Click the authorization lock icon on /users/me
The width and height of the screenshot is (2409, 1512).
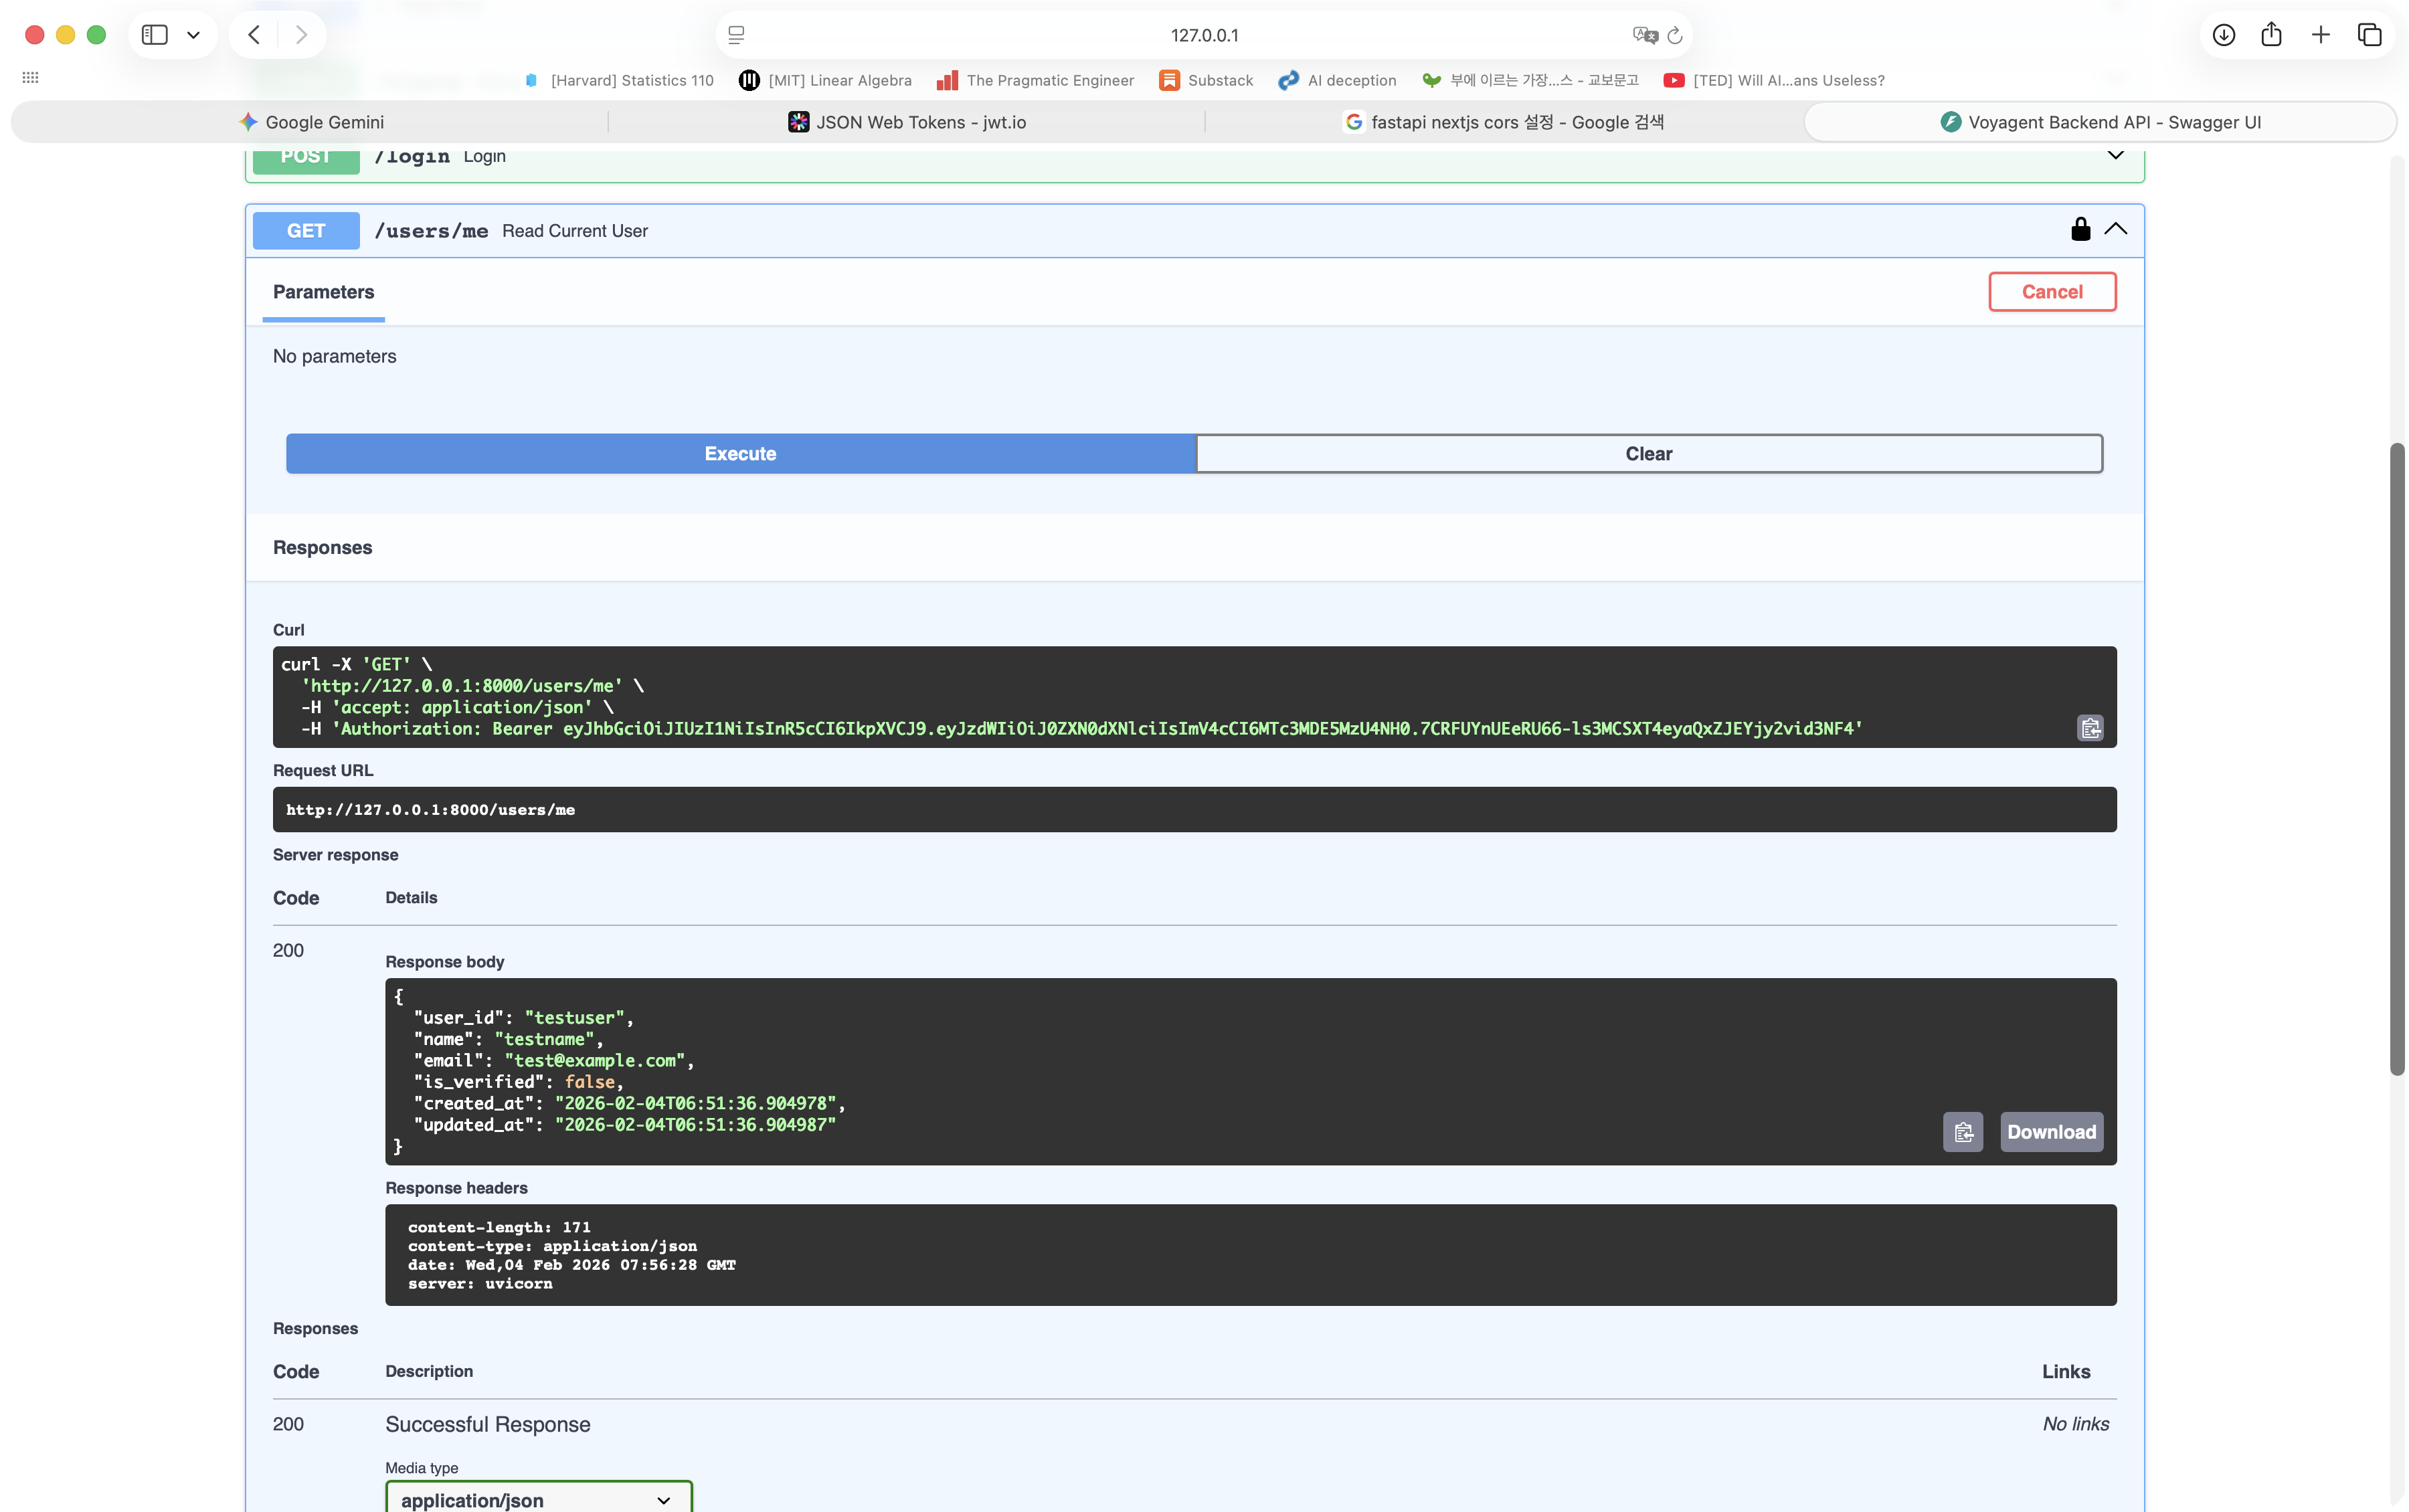(2080, 229)
